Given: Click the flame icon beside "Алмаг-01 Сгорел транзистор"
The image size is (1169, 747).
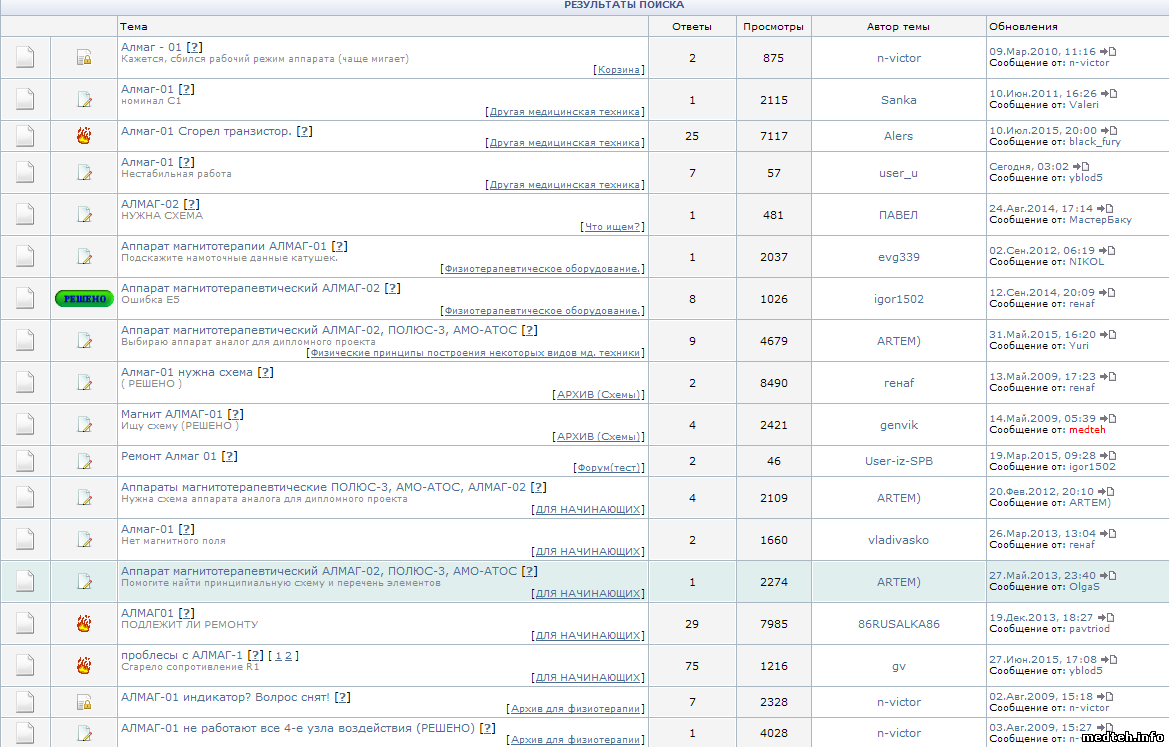Looking at the screenshot, I should [x=84, y=136].
